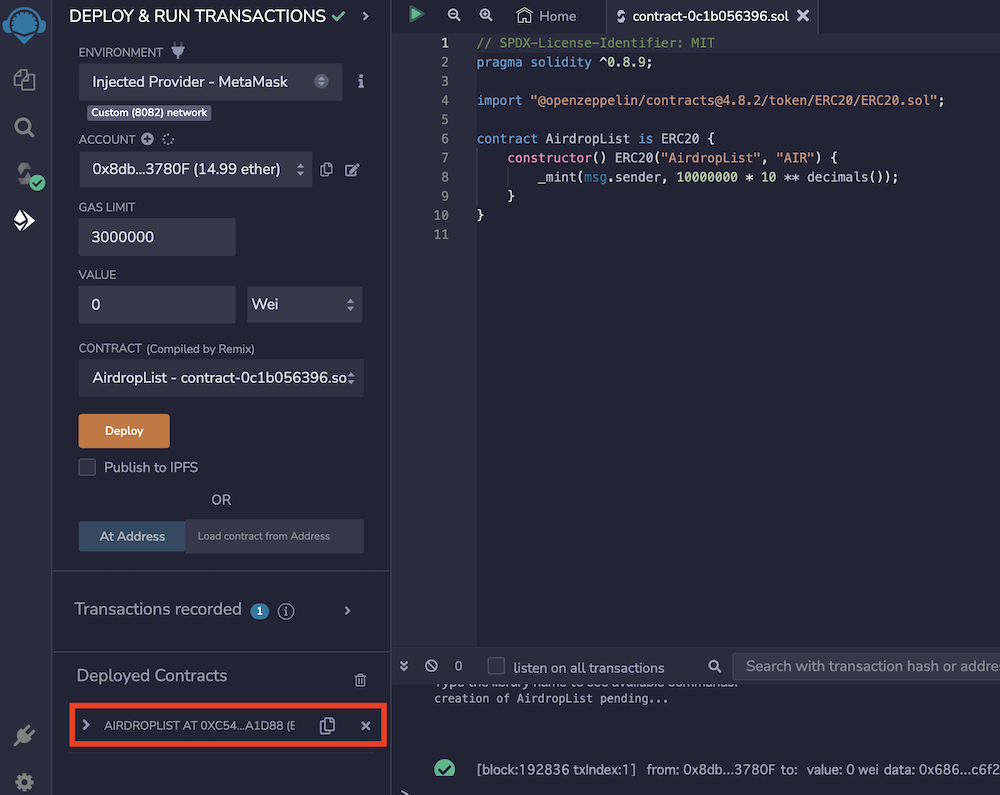Image resolution: width=1000 pixels, height=795 pixels.
Task: Copy the deployed AirdropList contract address
Action: (x=327, y=726)
